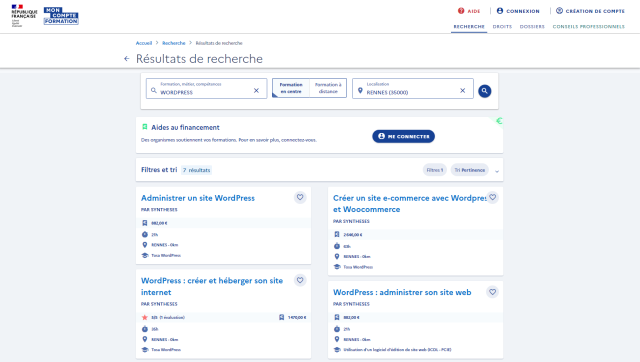Click the round search magnifier button
Viewport: 640px width, 362px height.
(484, 91)
